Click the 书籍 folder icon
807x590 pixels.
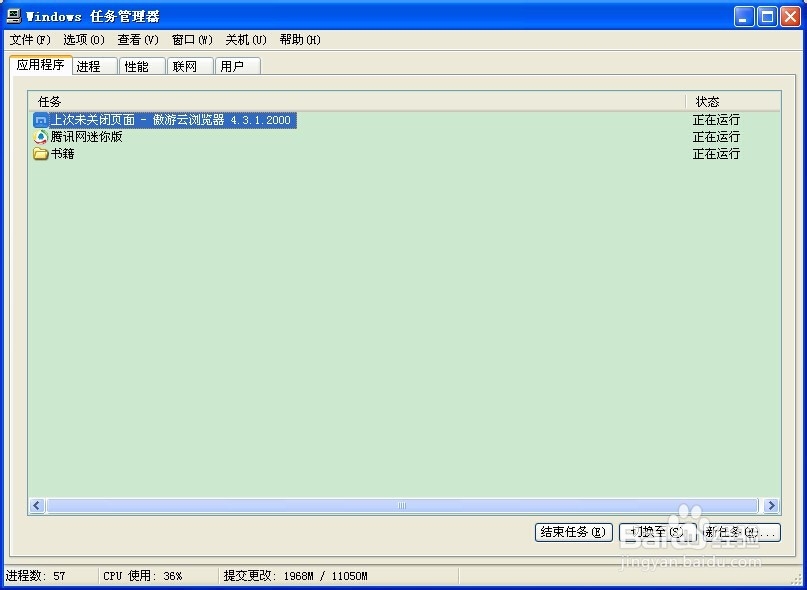[x=40, y=153]
